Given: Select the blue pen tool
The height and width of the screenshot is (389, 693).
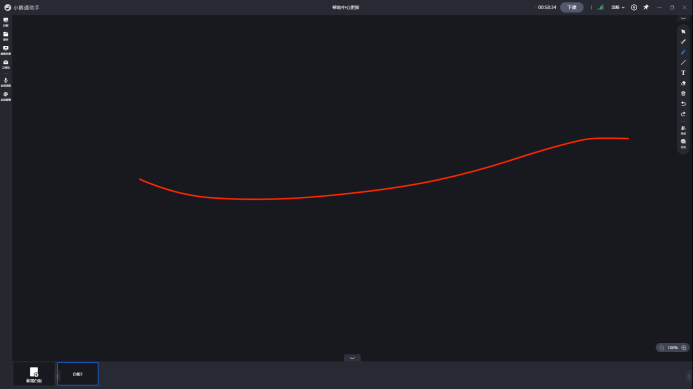Looking at the screenshot, I should 683,52.
